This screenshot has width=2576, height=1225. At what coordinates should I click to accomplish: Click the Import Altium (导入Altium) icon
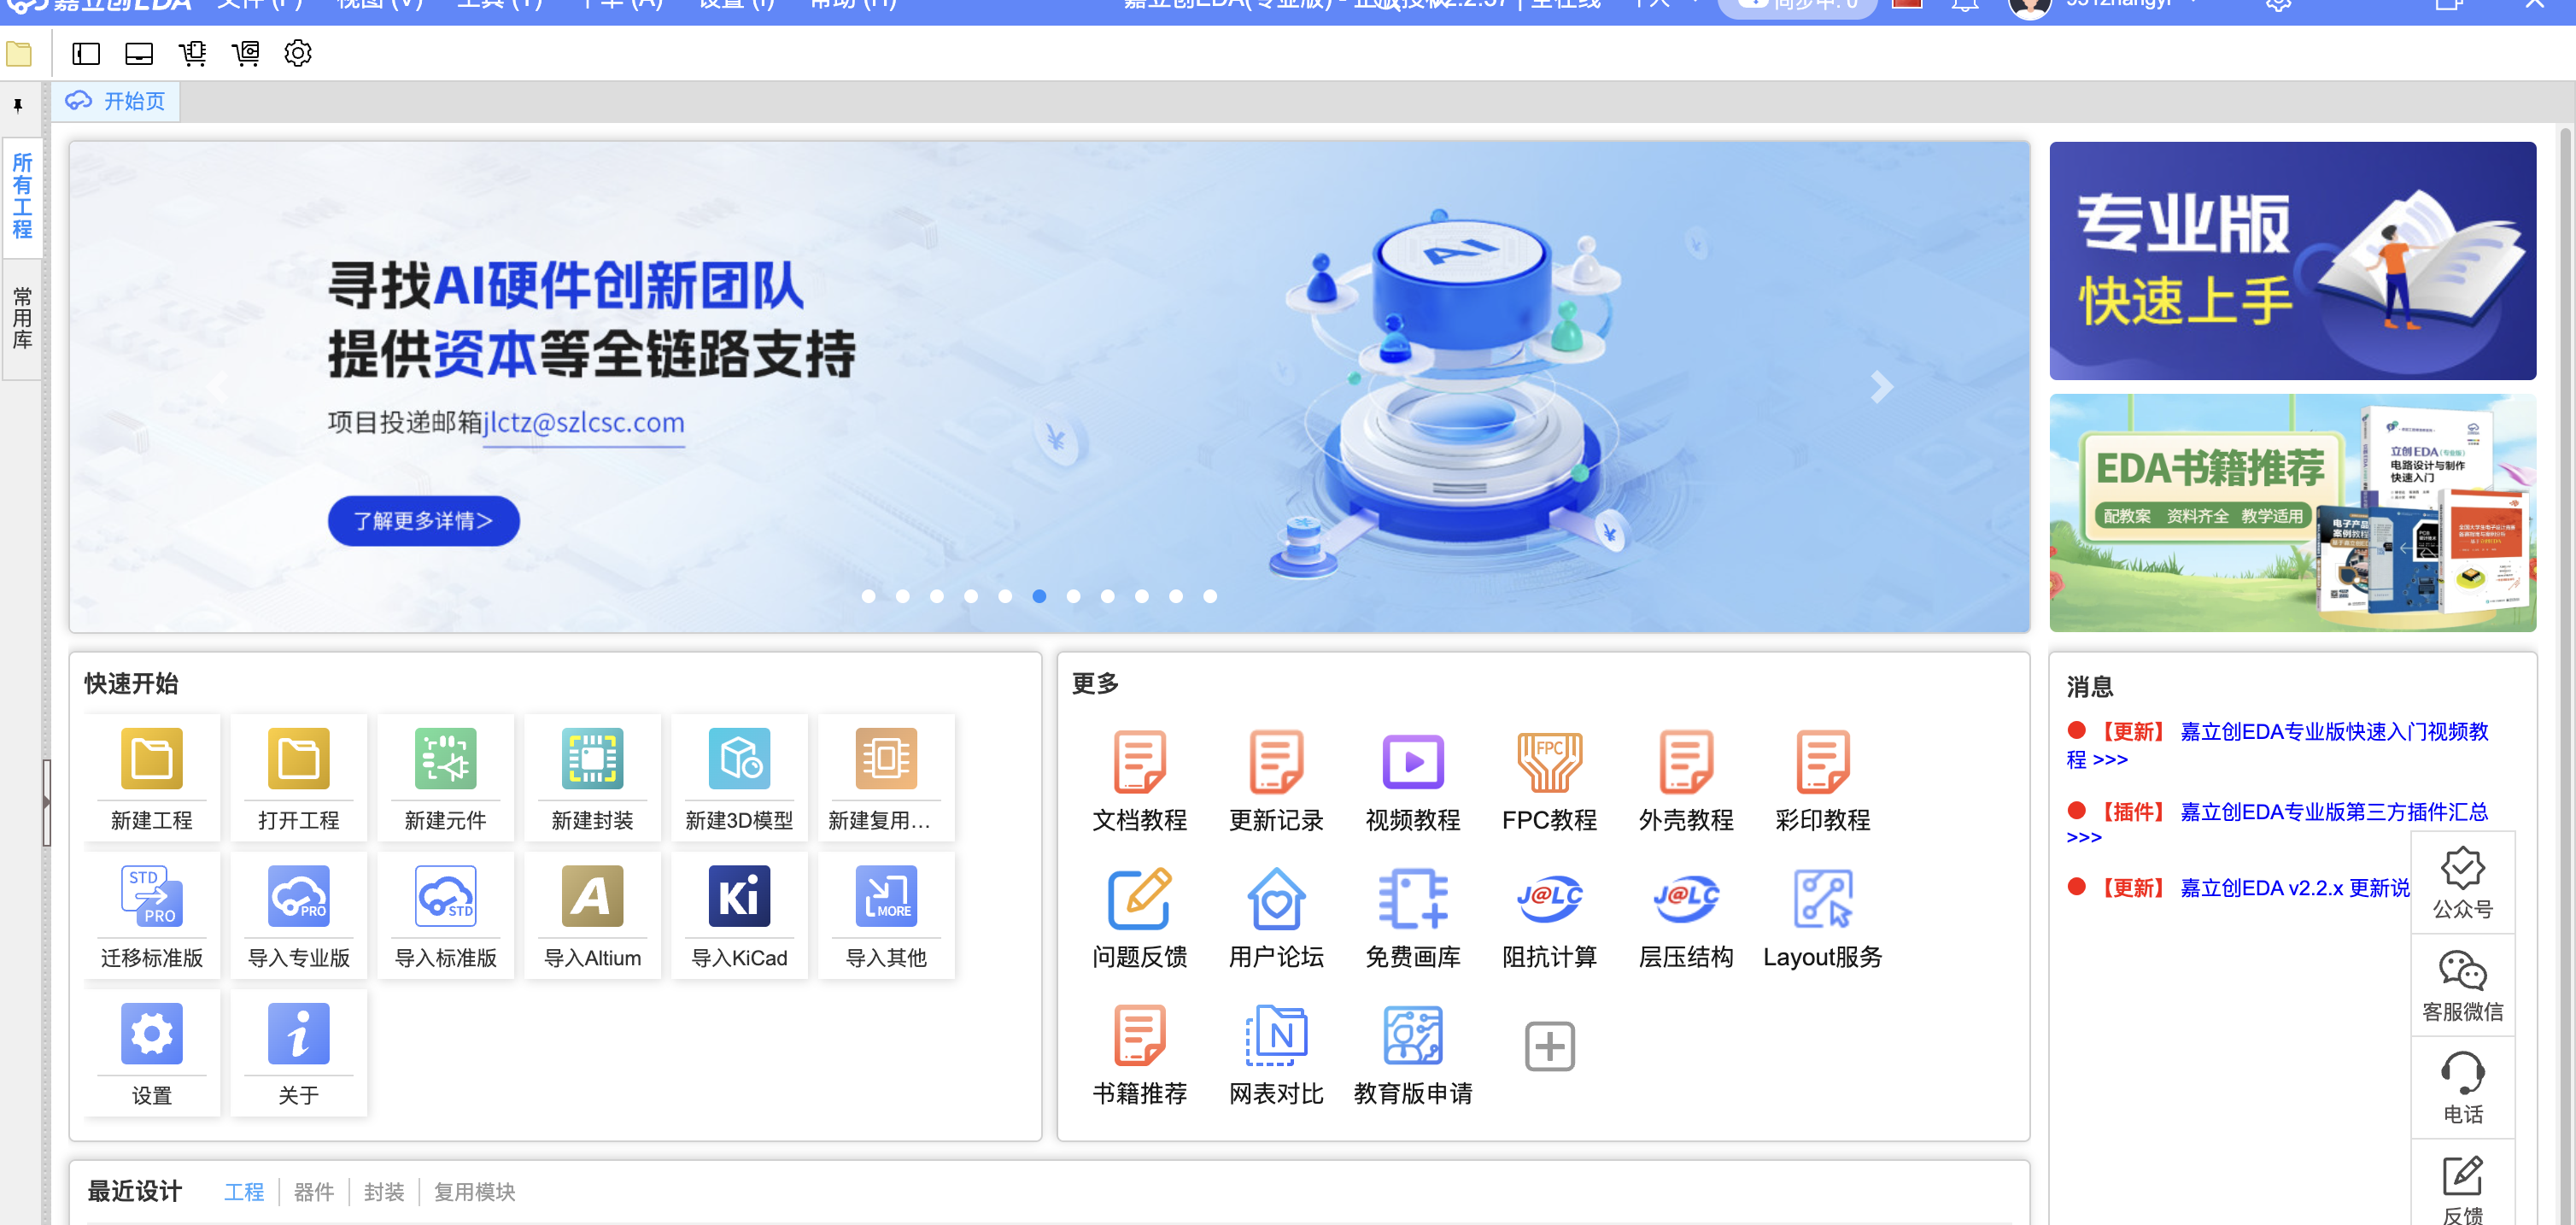(x=592, y=897)
